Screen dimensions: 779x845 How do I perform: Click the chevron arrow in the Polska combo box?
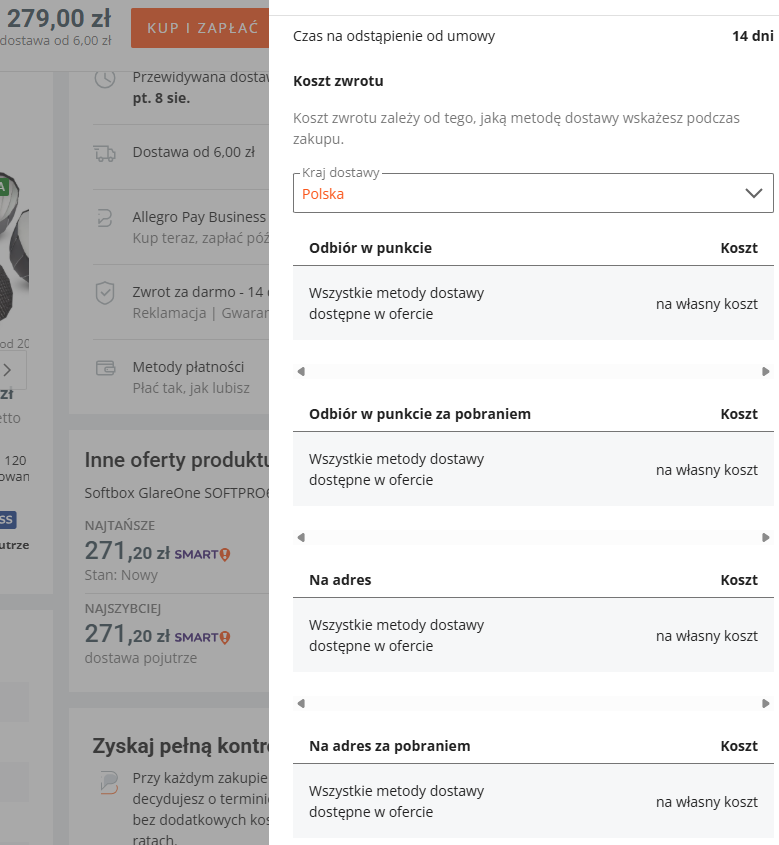point(753,193)
